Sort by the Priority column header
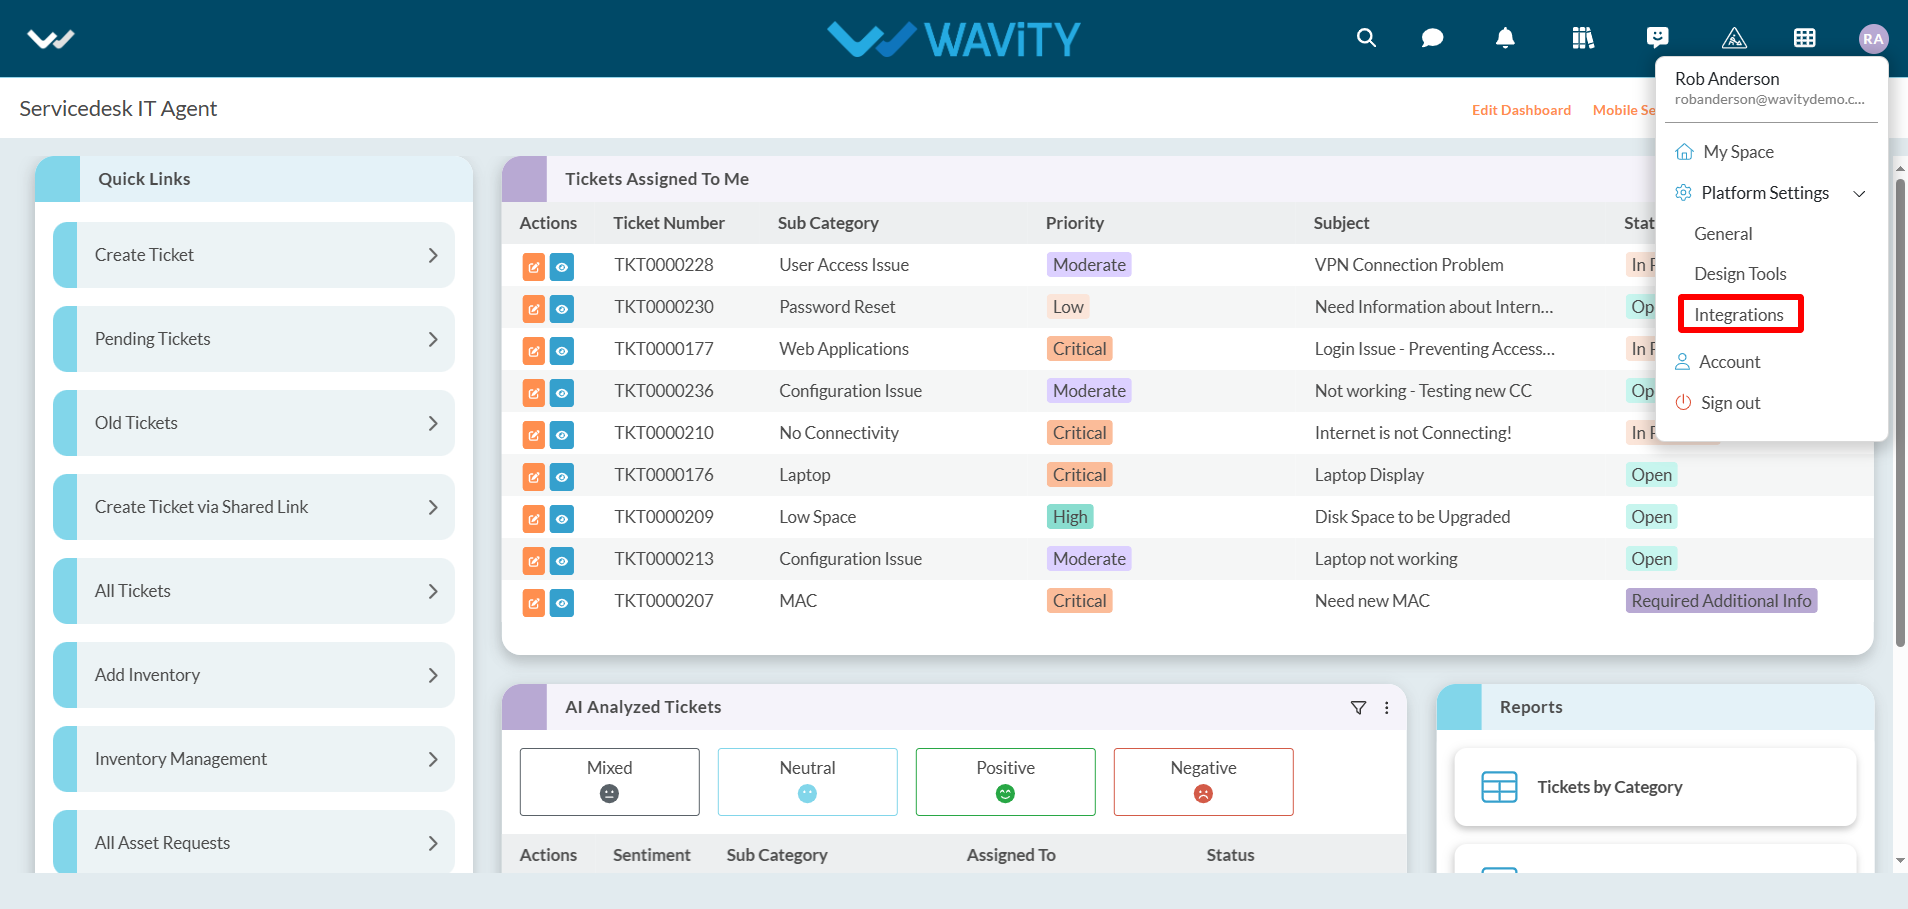The image size is (1908, 909). pyautogui.click(x=1074, y=223)
